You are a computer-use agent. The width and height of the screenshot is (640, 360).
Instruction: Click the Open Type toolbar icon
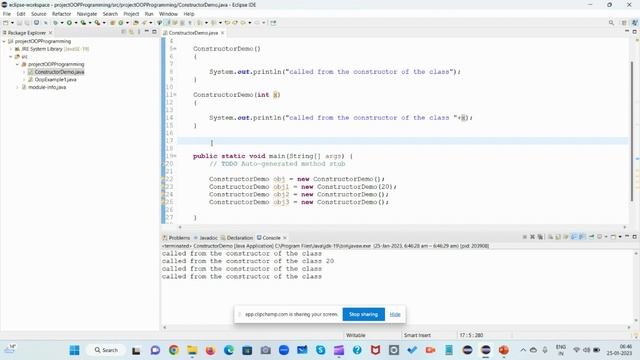tap(135, 23)
